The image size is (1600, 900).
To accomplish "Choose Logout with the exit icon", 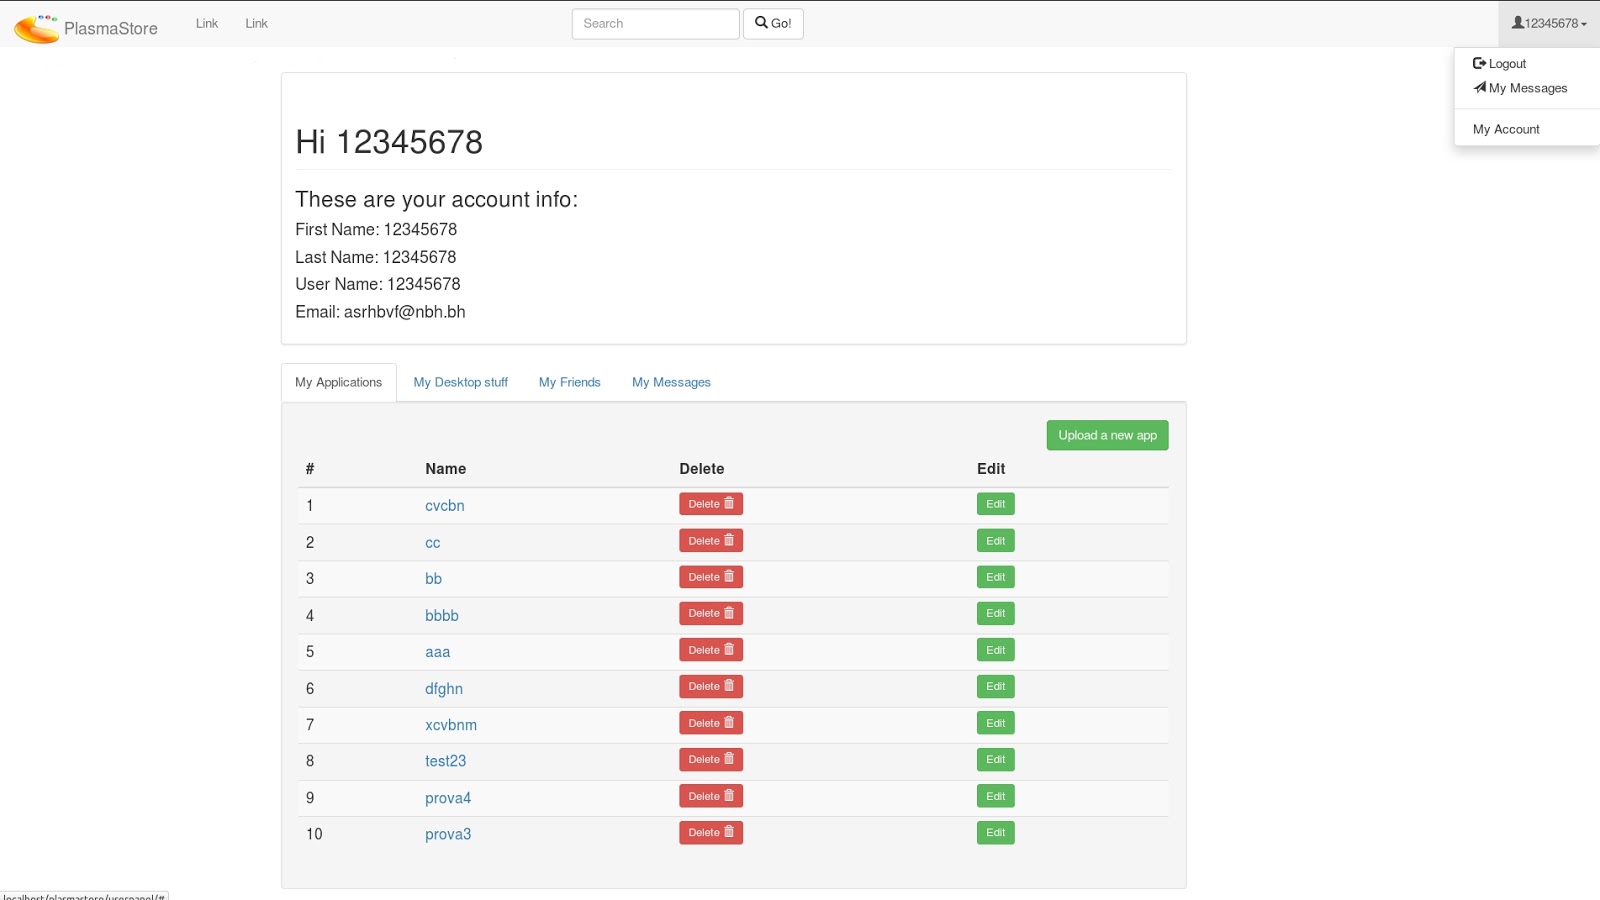I will [1499, 63].
